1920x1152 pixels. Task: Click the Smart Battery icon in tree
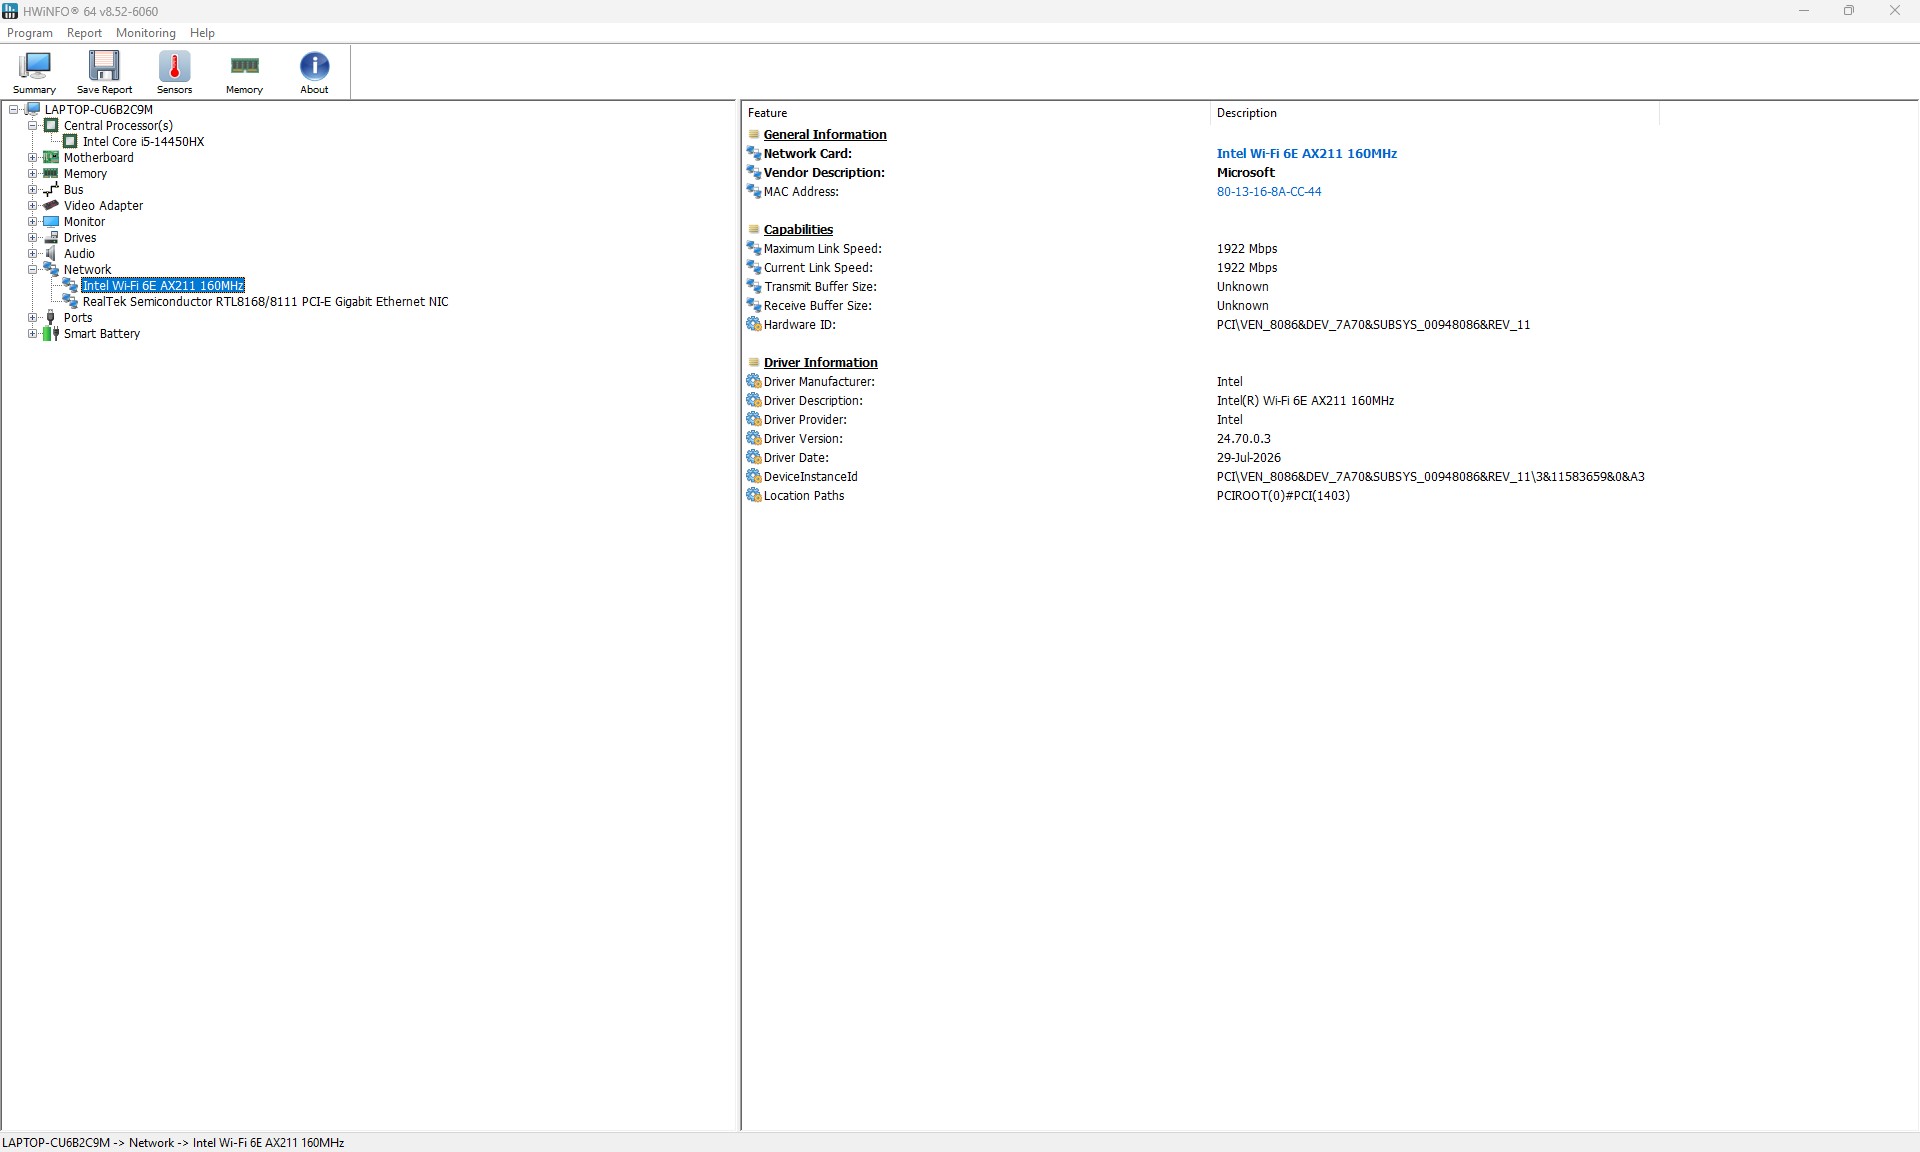(x=51, y=333)
